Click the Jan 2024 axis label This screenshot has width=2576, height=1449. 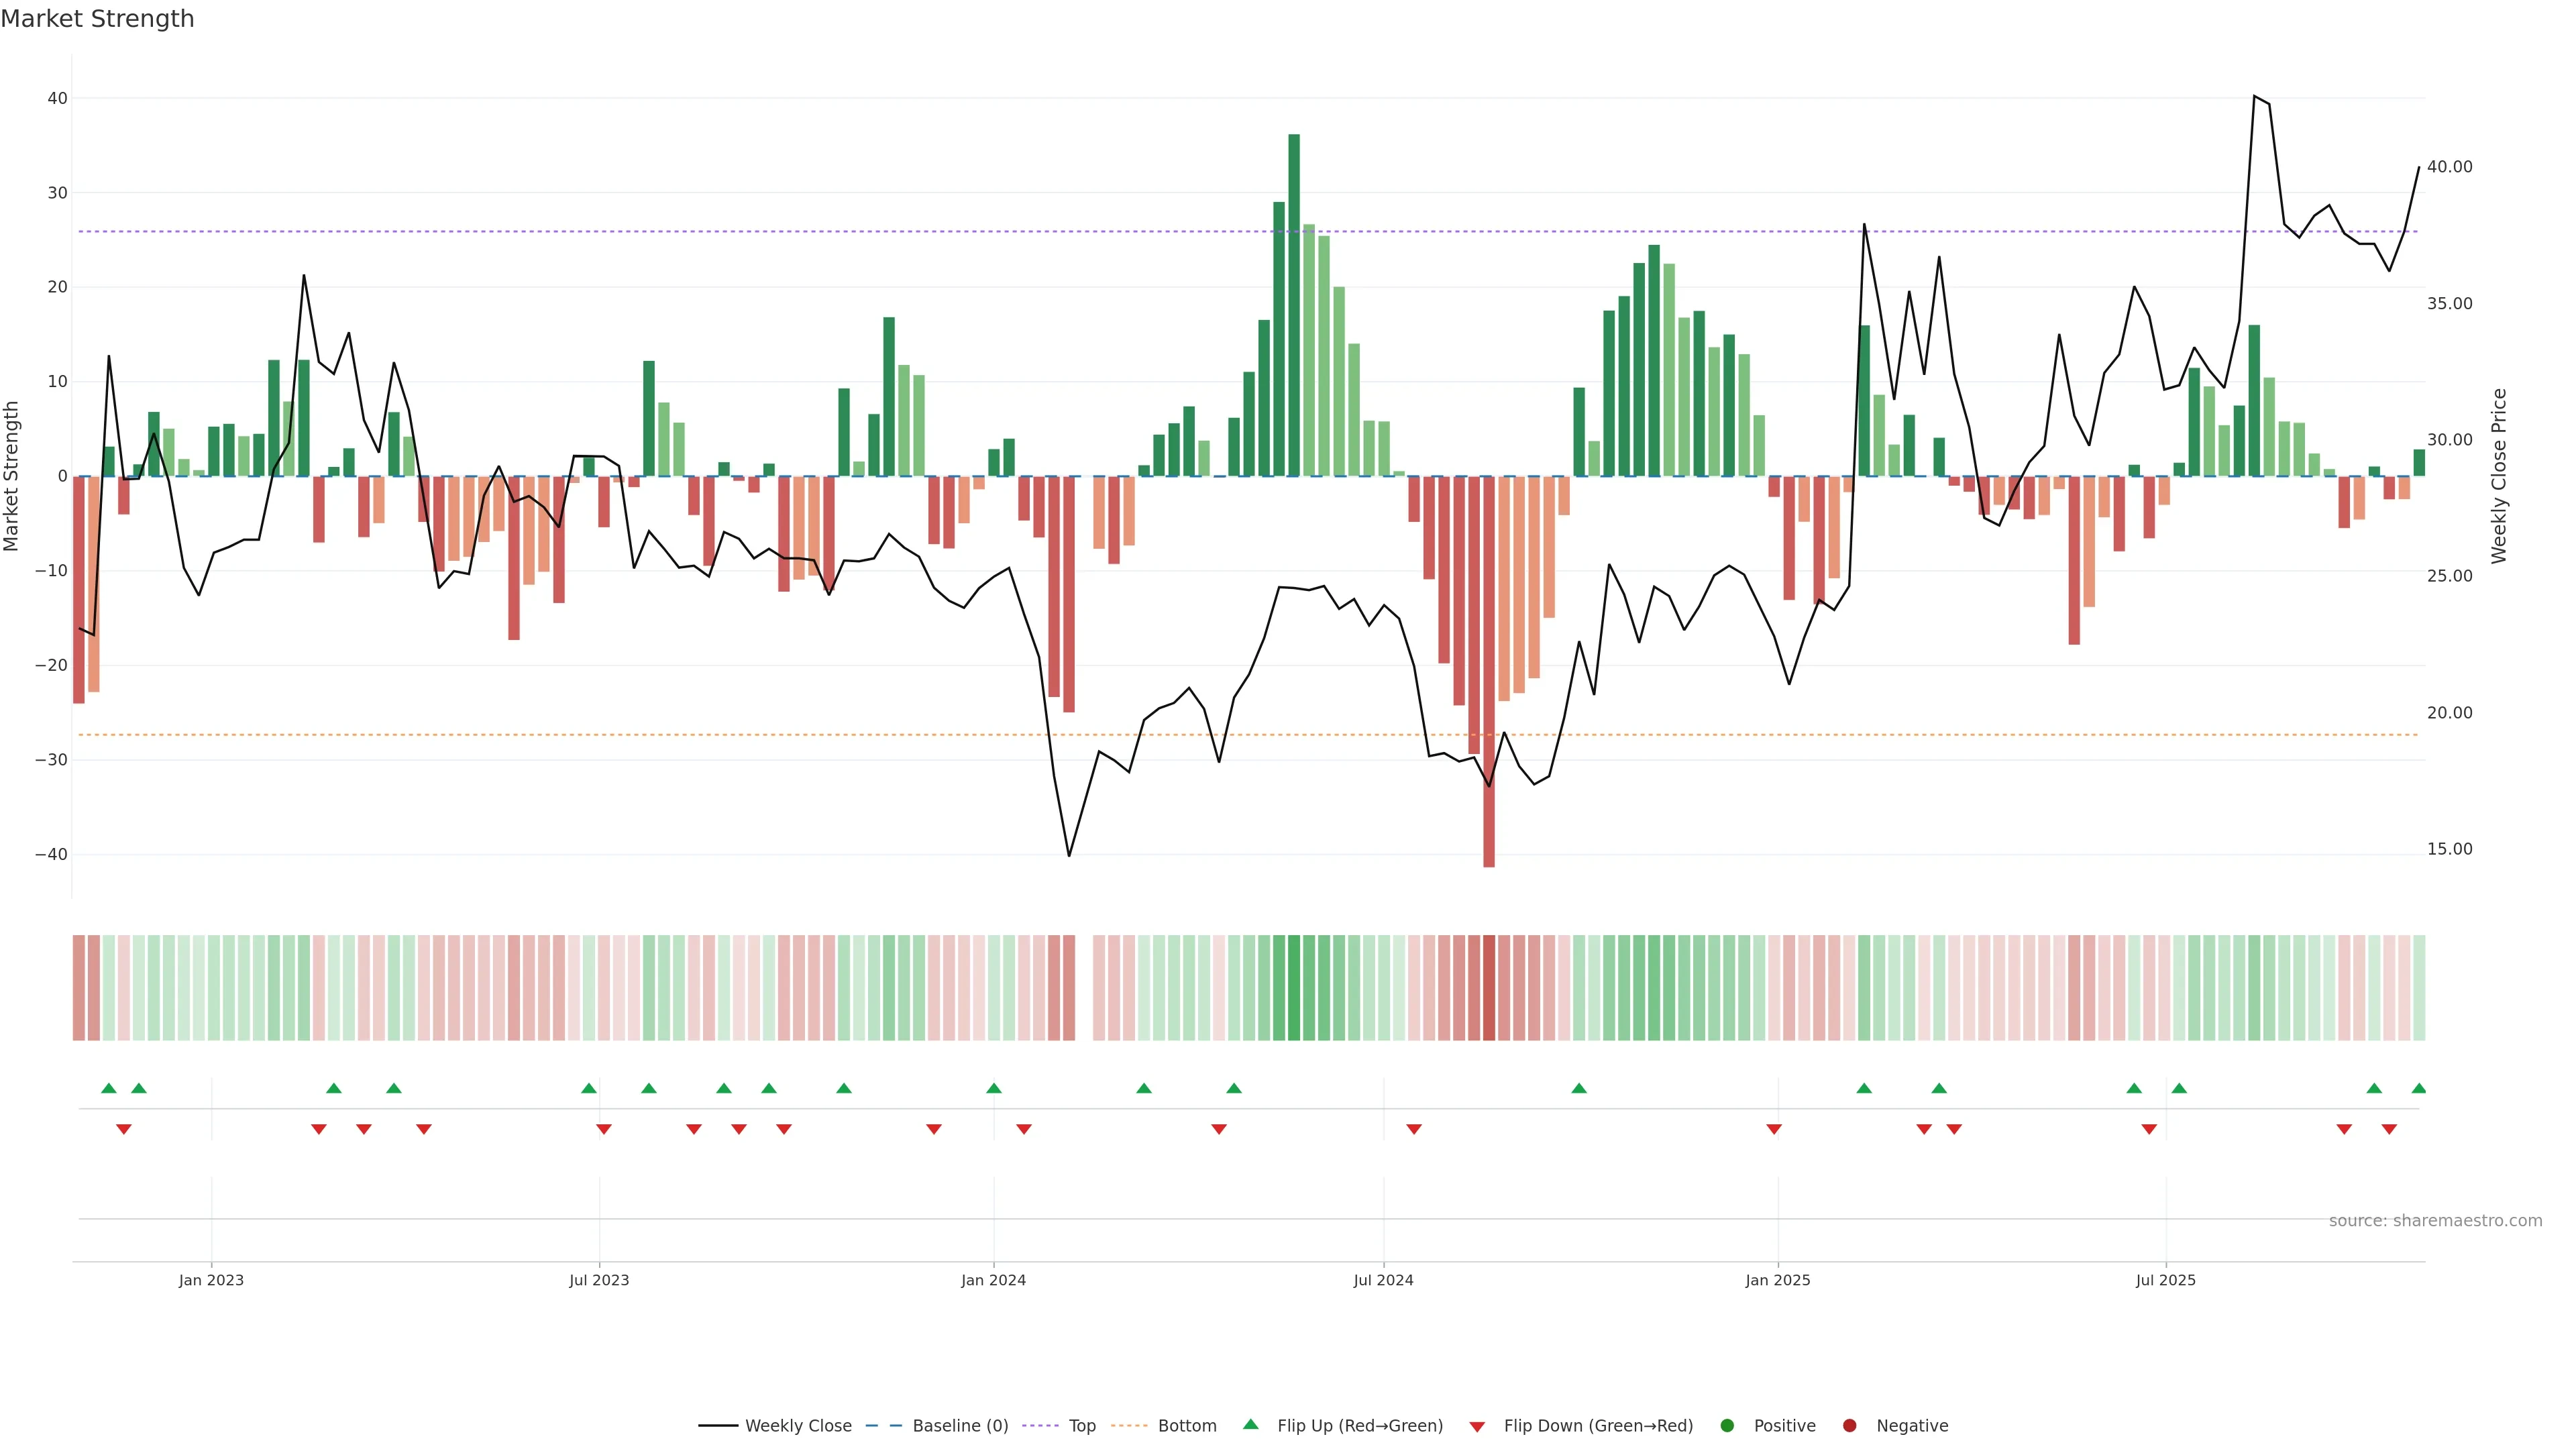tap(993, 1280)
